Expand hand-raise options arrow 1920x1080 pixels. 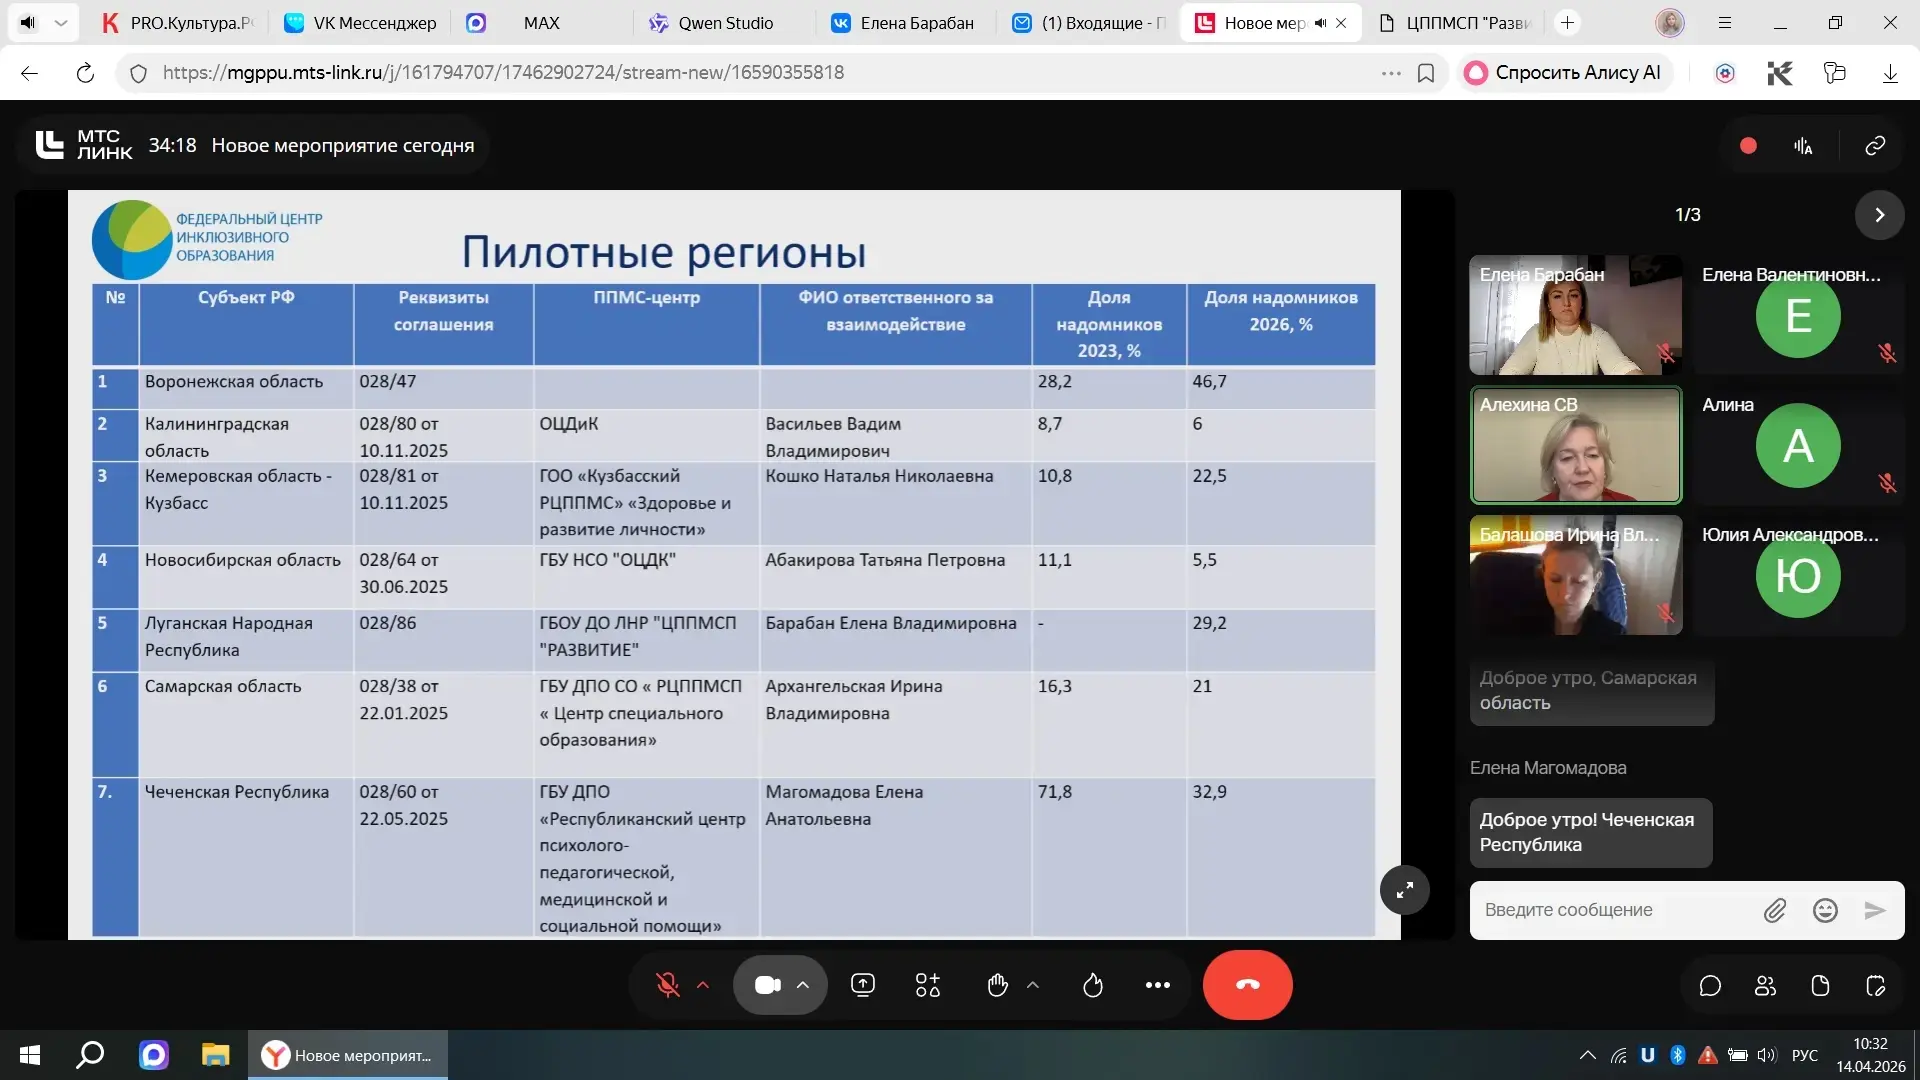[x=1033, y=985]
